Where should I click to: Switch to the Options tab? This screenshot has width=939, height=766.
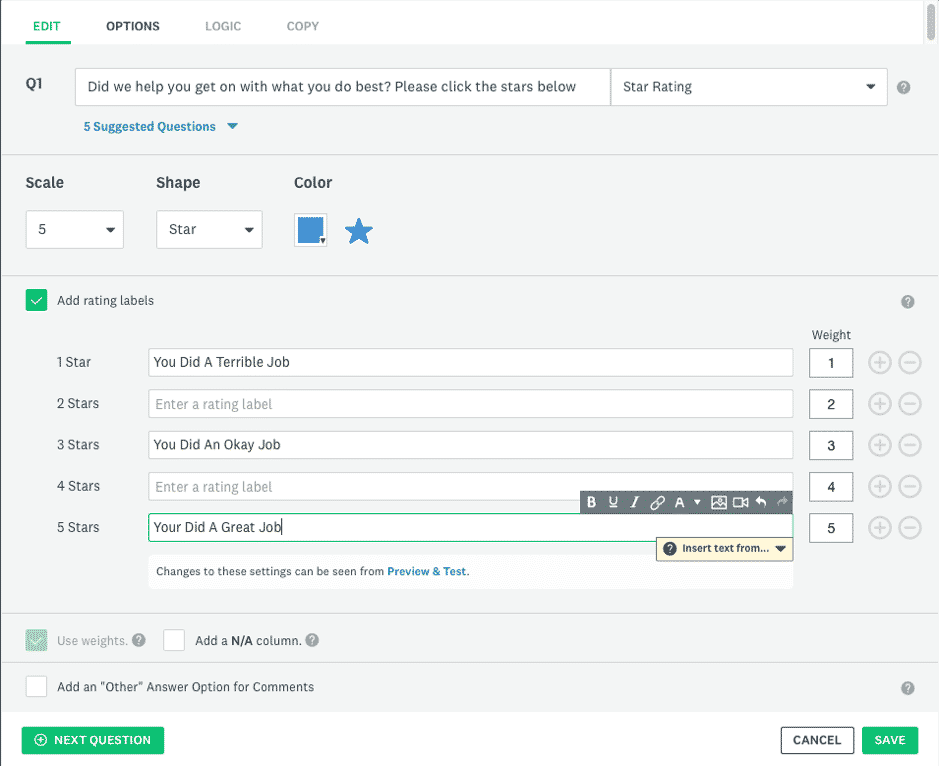133,26
